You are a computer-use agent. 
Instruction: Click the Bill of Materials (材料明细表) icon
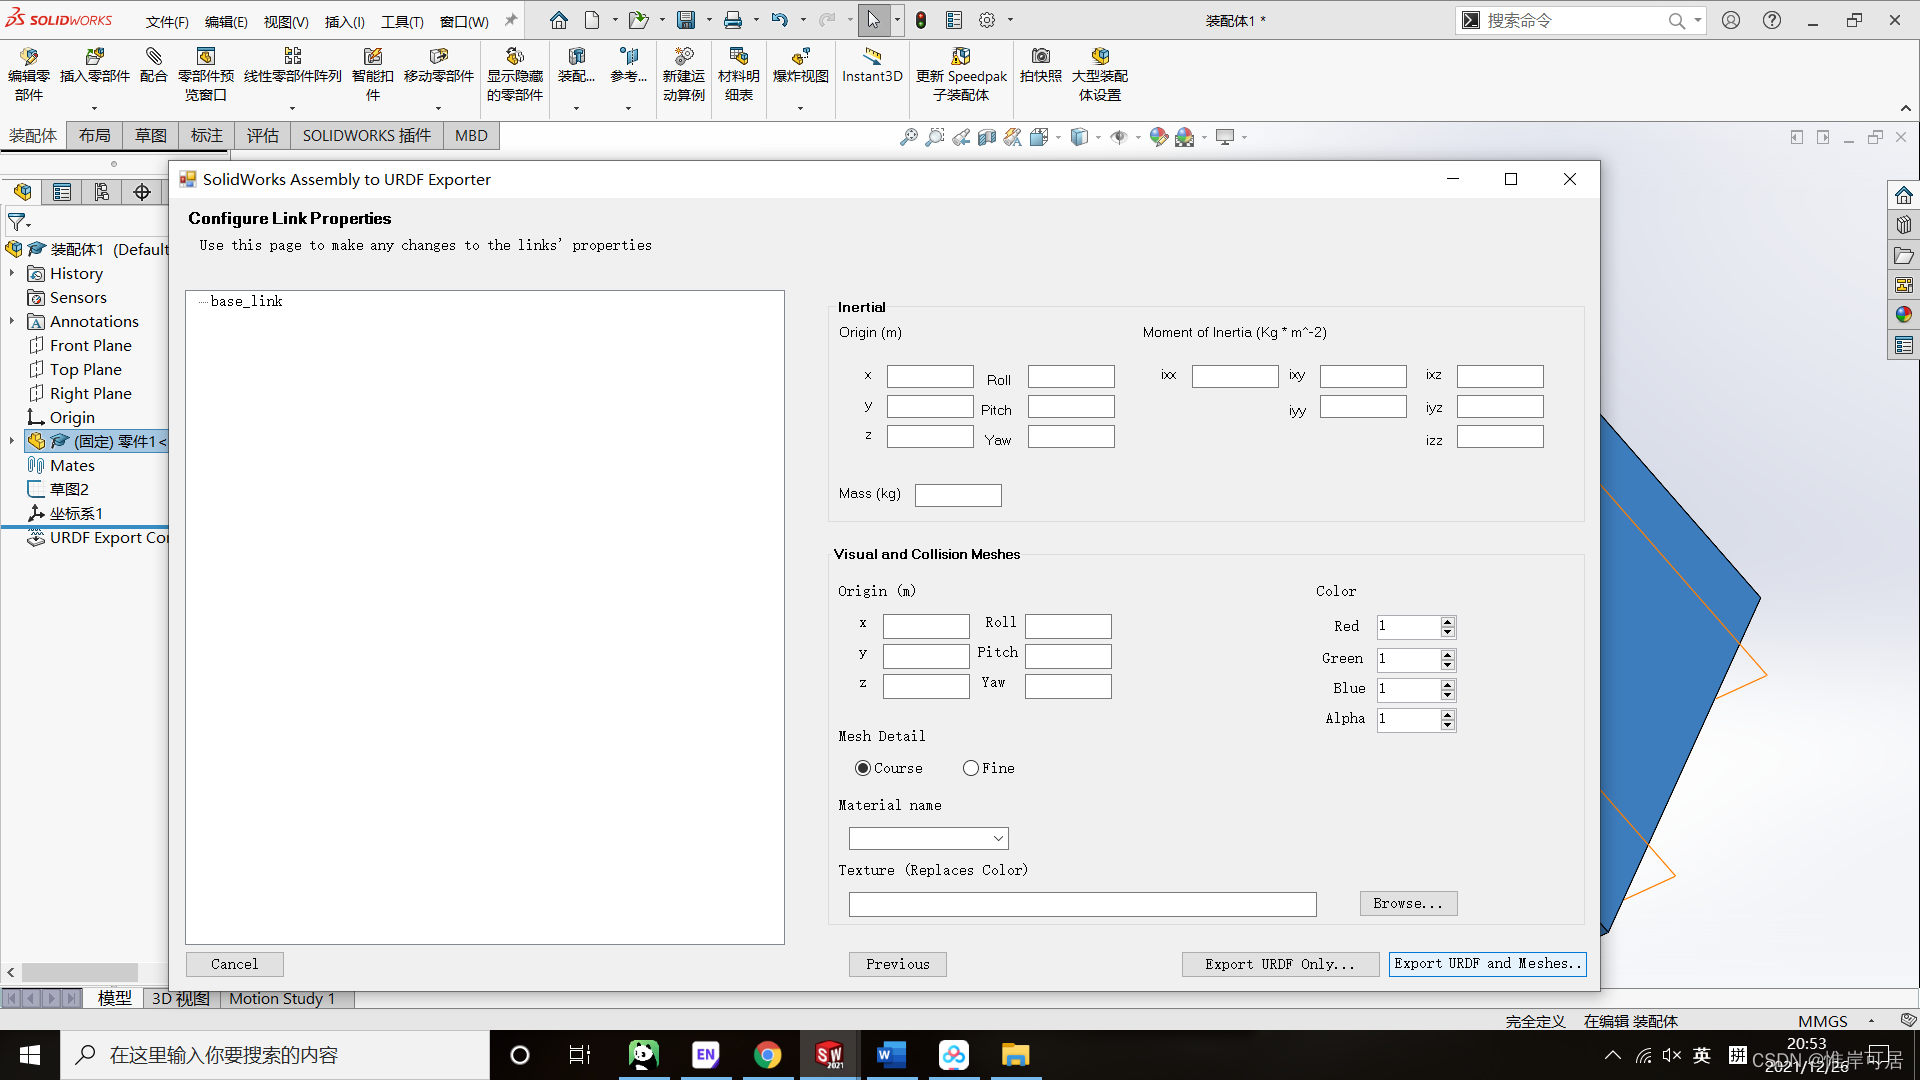pos(738,57)
